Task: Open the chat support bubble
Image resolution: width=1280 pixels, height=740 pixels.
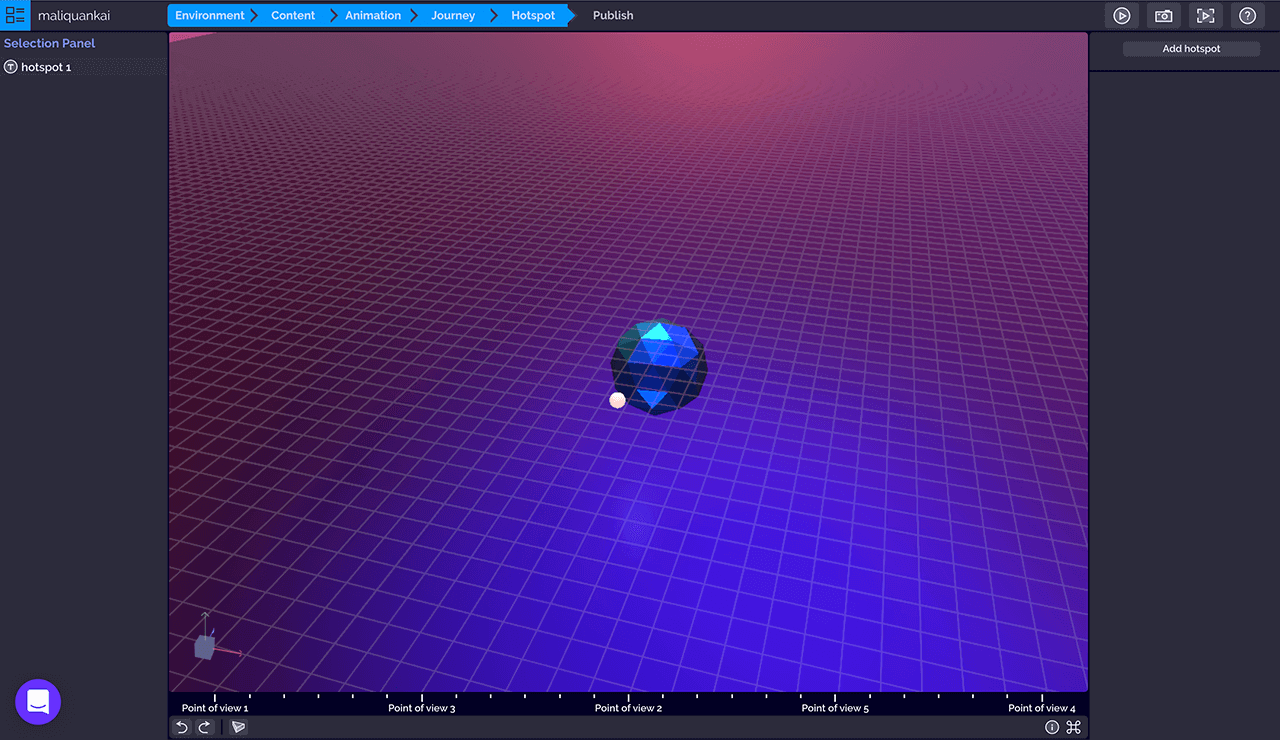Action: (x=38, y=702)
